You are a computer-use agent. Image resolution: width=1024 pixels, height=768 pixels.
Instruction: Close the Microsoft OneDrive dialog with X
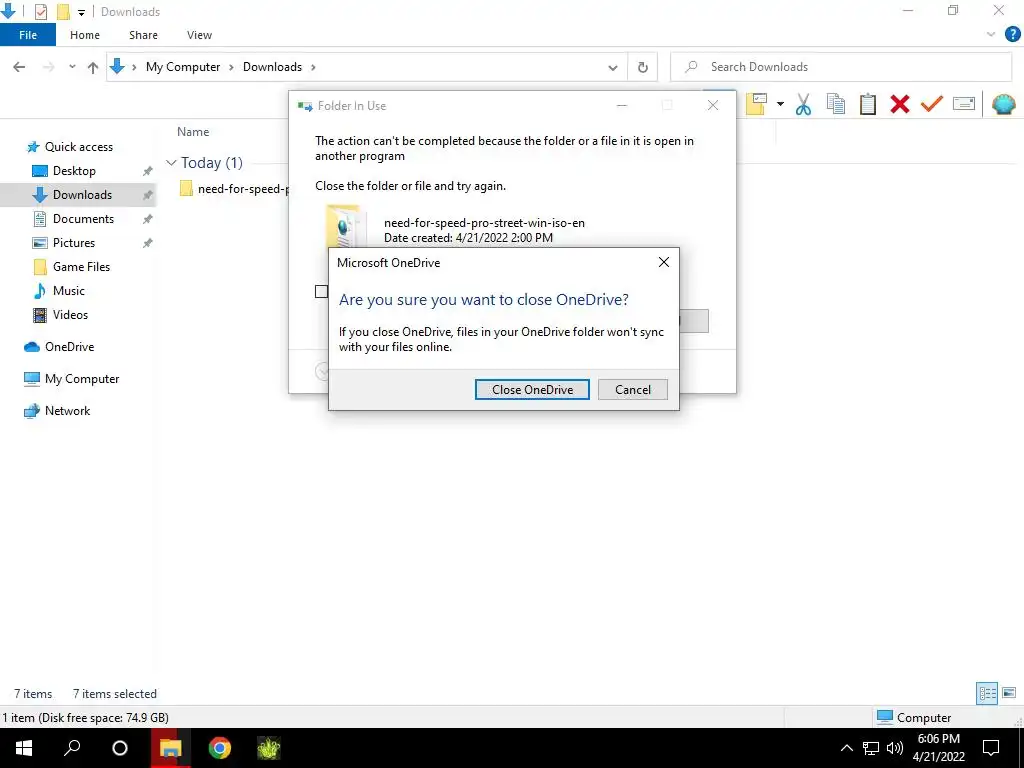click(664, 262)
